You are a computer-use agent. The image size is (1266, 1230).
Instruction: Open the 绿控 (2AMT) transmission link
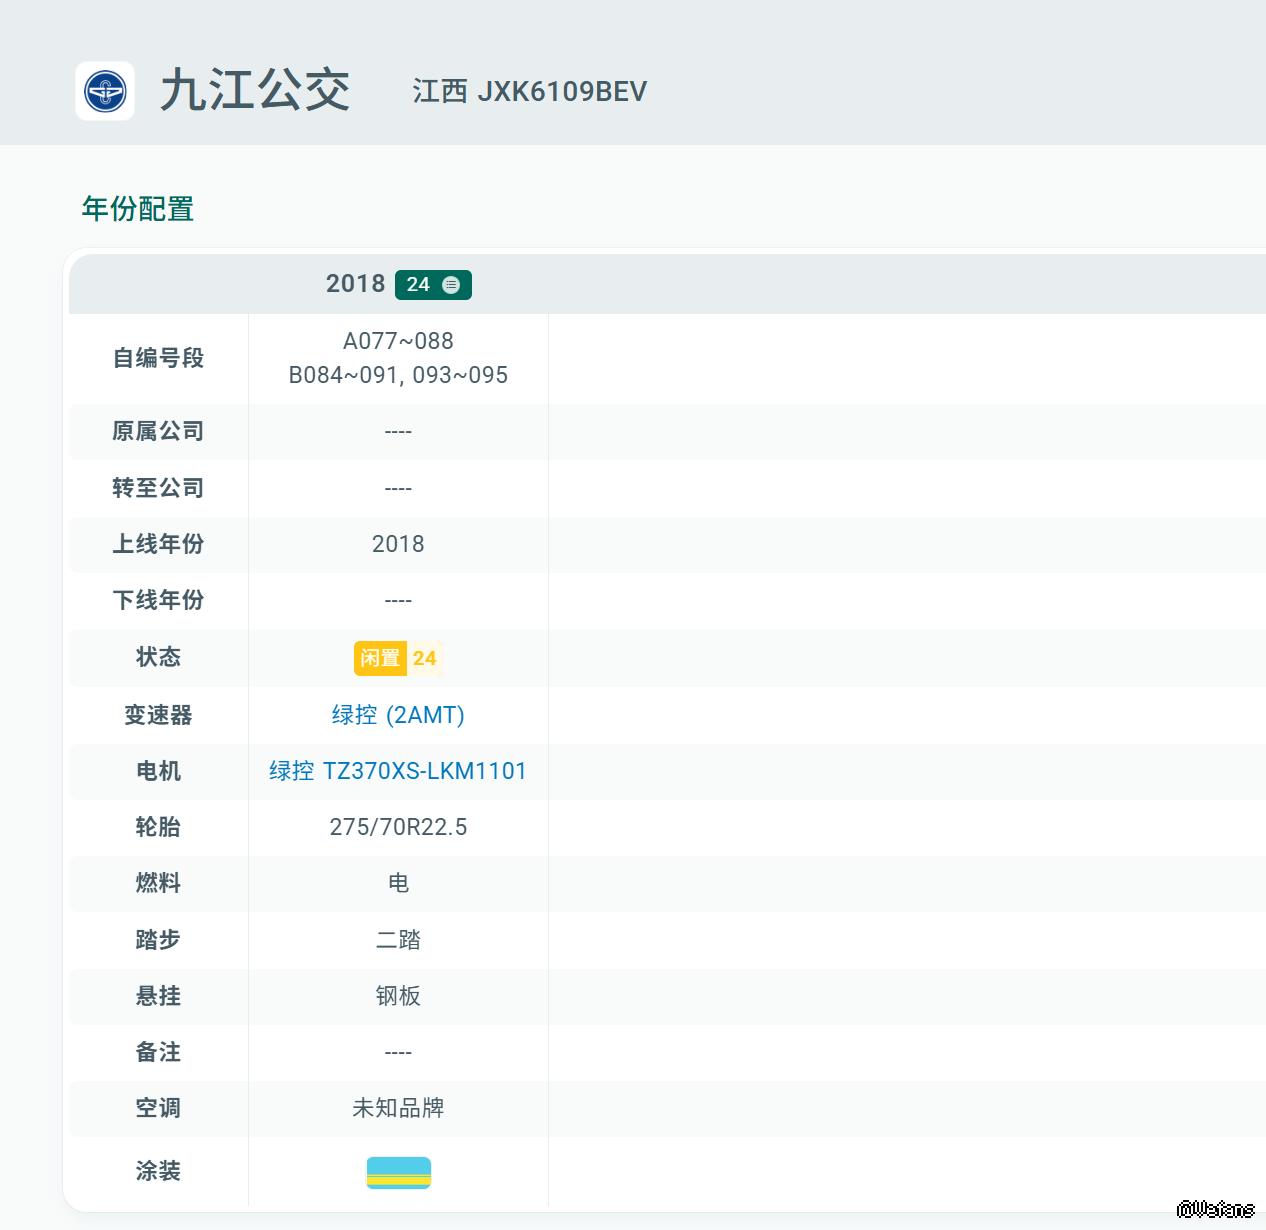(398, 715)
